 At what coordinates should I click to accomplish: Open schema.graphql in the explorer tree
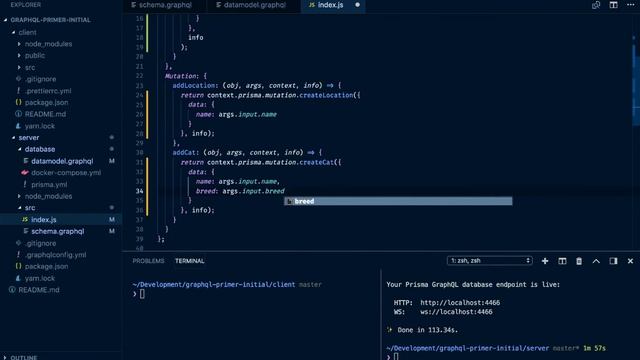(58, 231)
